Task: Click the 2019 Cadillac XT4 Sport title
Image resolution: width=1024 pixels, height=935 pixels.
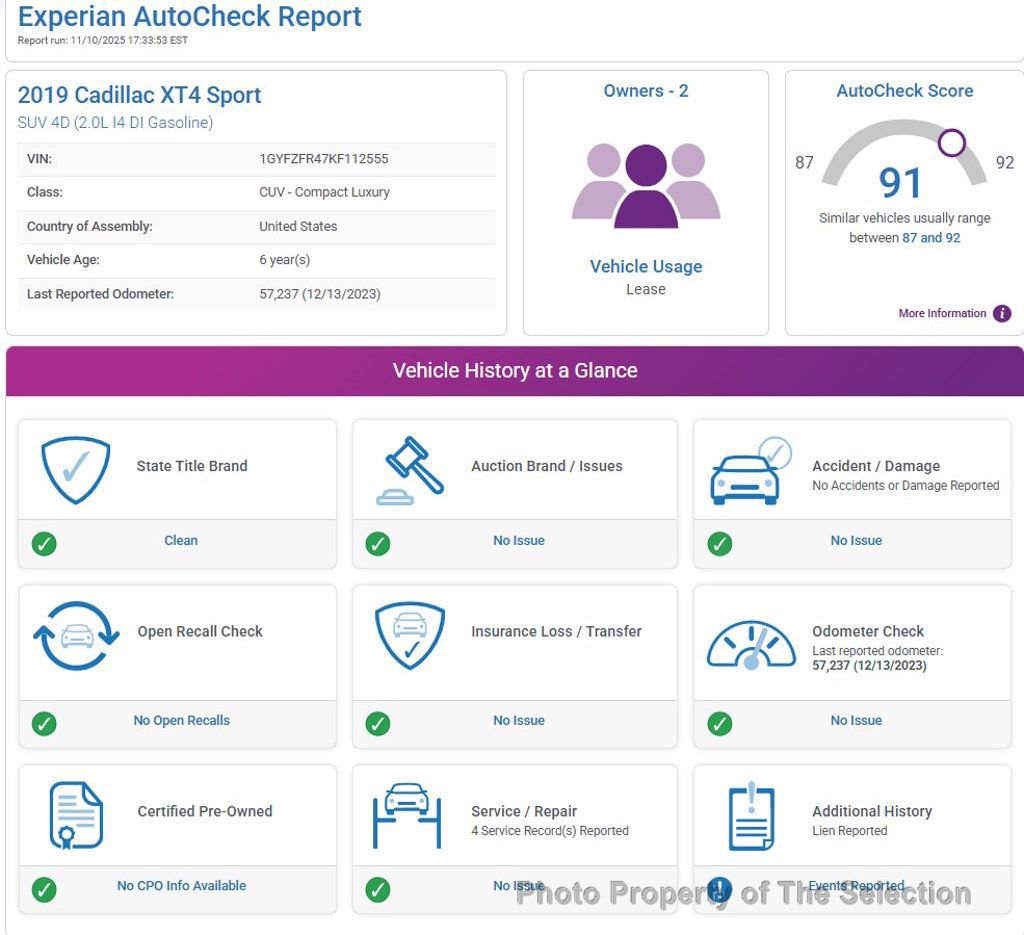Action: 139,95
